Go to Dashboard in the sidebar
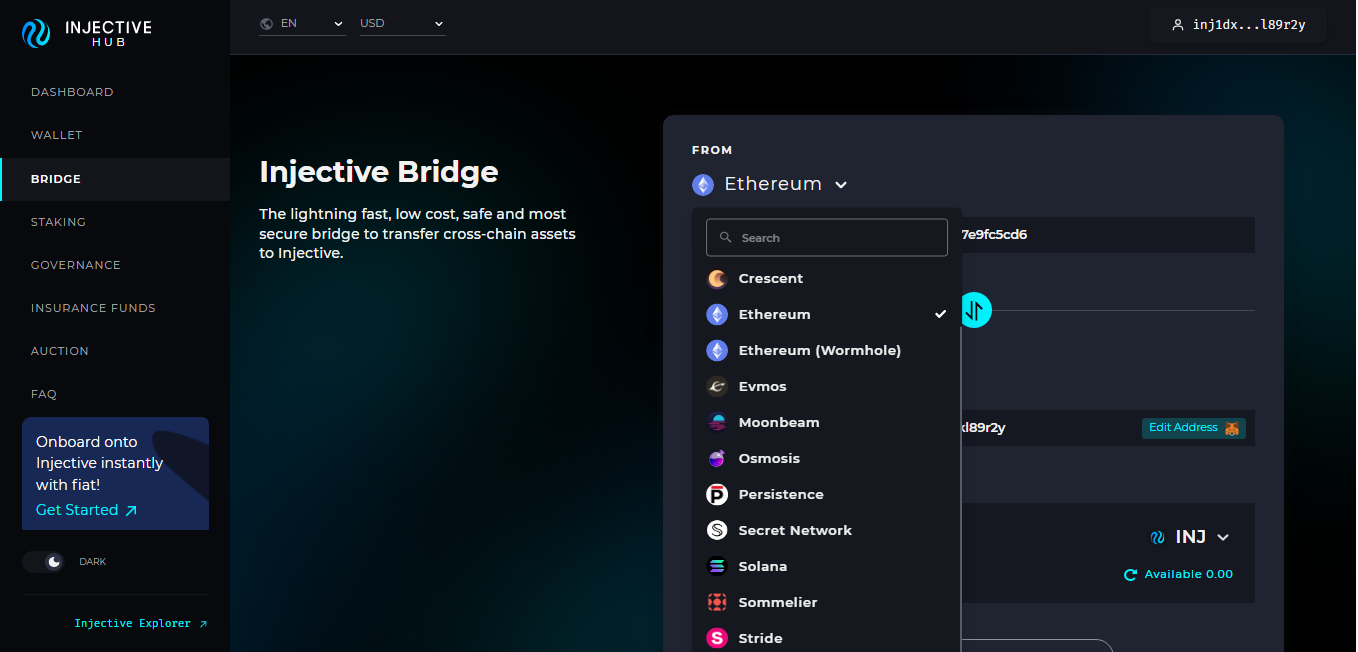 [72, 92]
